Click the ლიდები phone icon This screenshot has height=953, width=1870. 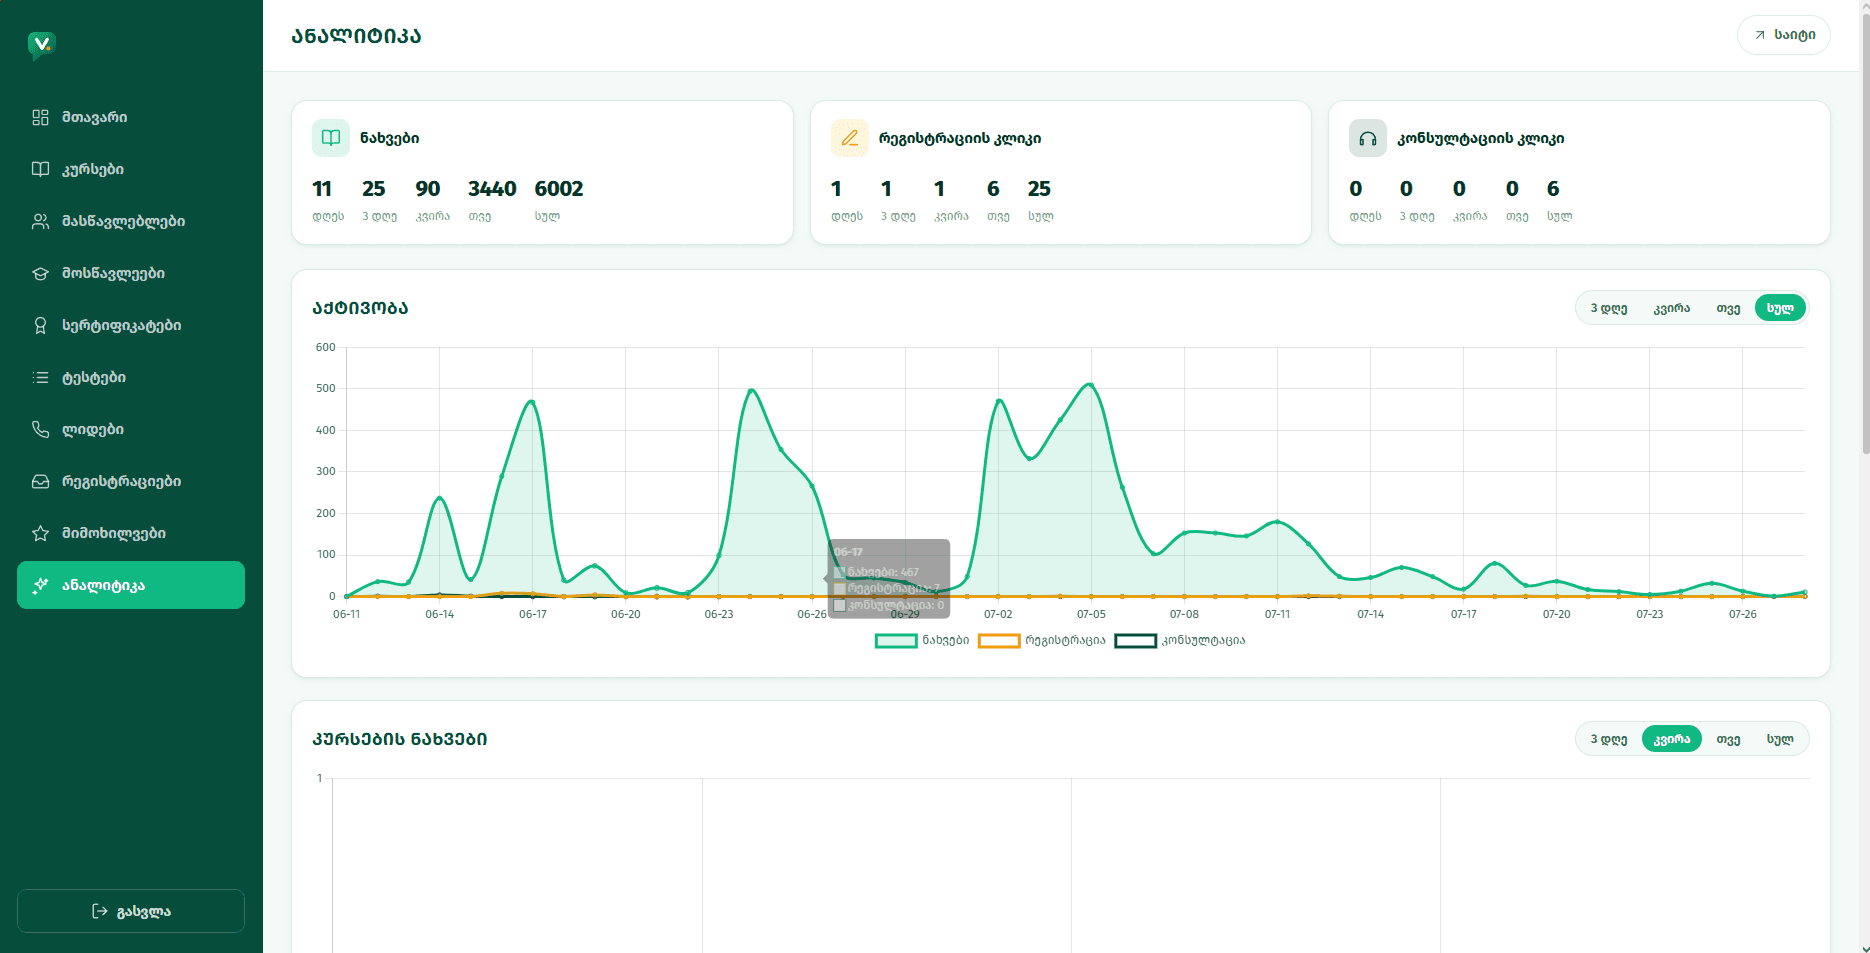pos(40,429)
